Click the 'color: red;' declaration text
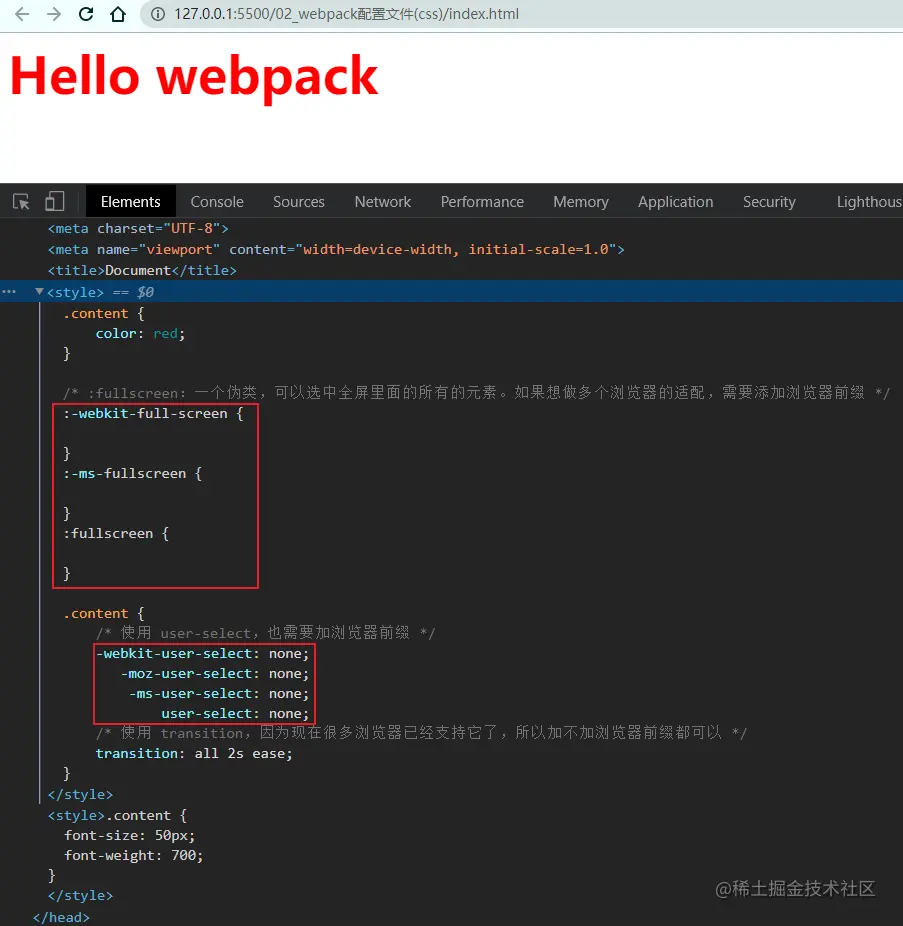The height and width of the screenshot is (926, 903). pos(141,334)
